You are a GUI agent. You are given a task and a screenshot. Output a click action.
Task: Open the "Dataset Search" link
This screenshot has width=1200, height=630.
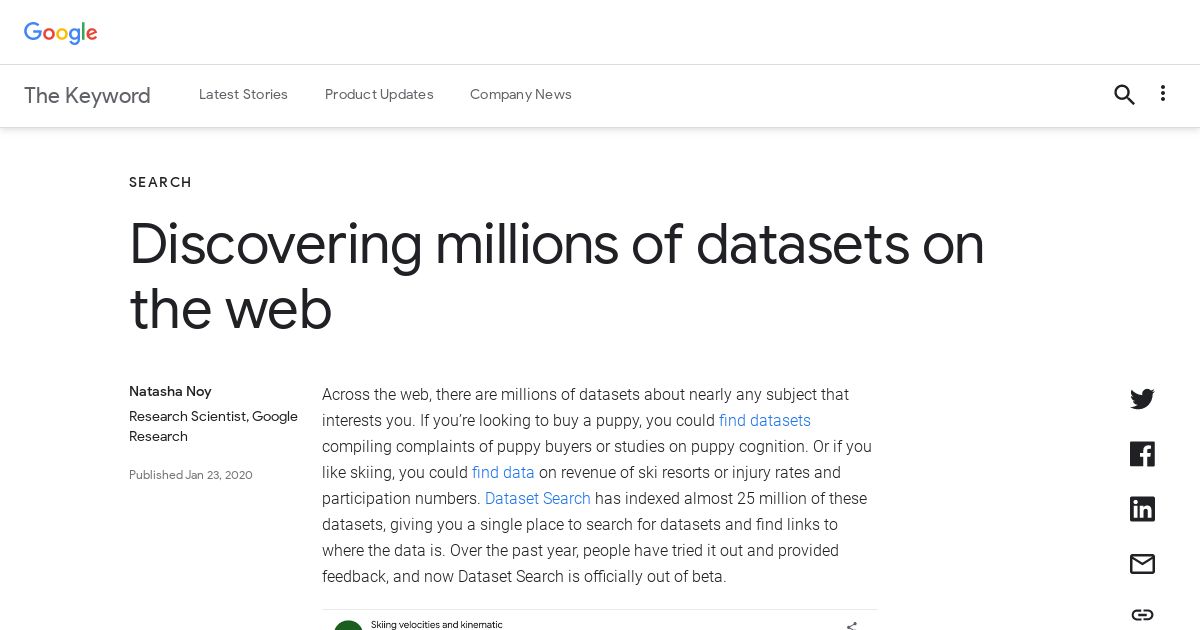(x=537, y=499)
